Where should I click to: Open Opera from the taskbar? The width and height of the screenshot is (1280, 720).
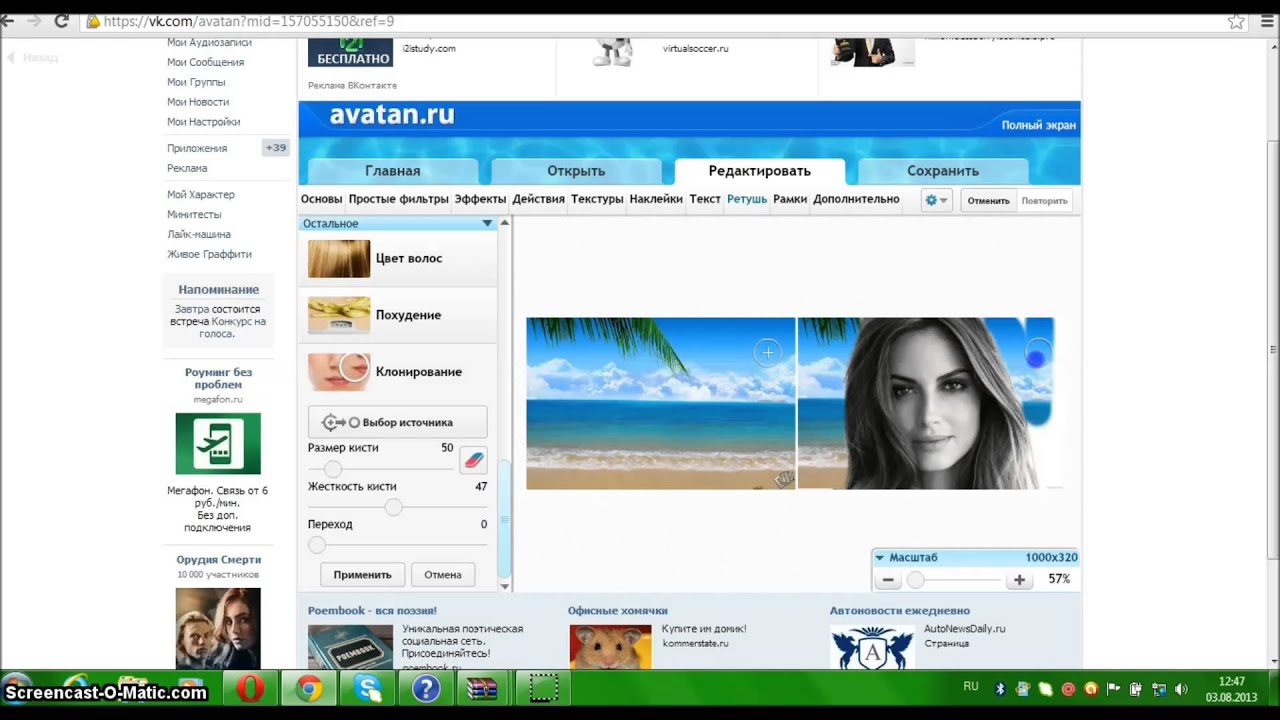coord(250,689)
